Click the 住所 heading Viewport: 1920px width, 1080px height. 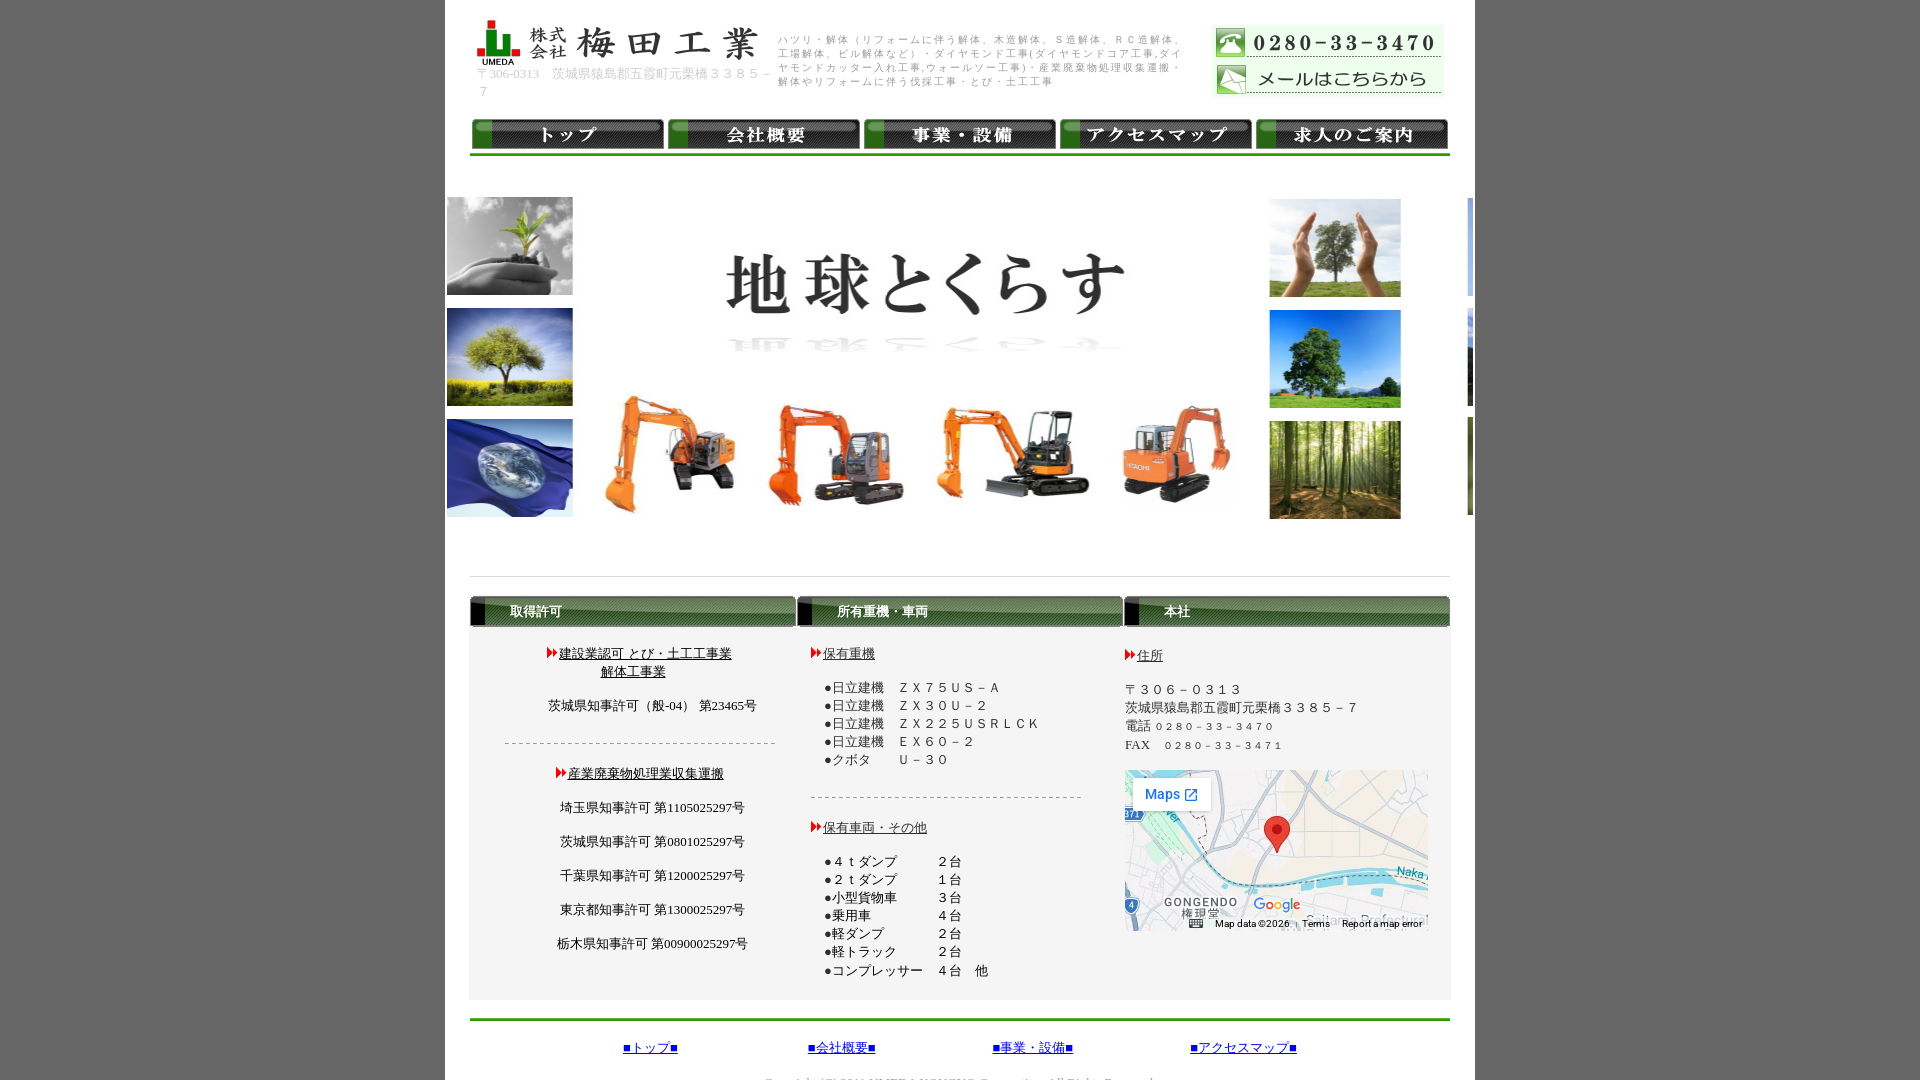[1150, 656]
